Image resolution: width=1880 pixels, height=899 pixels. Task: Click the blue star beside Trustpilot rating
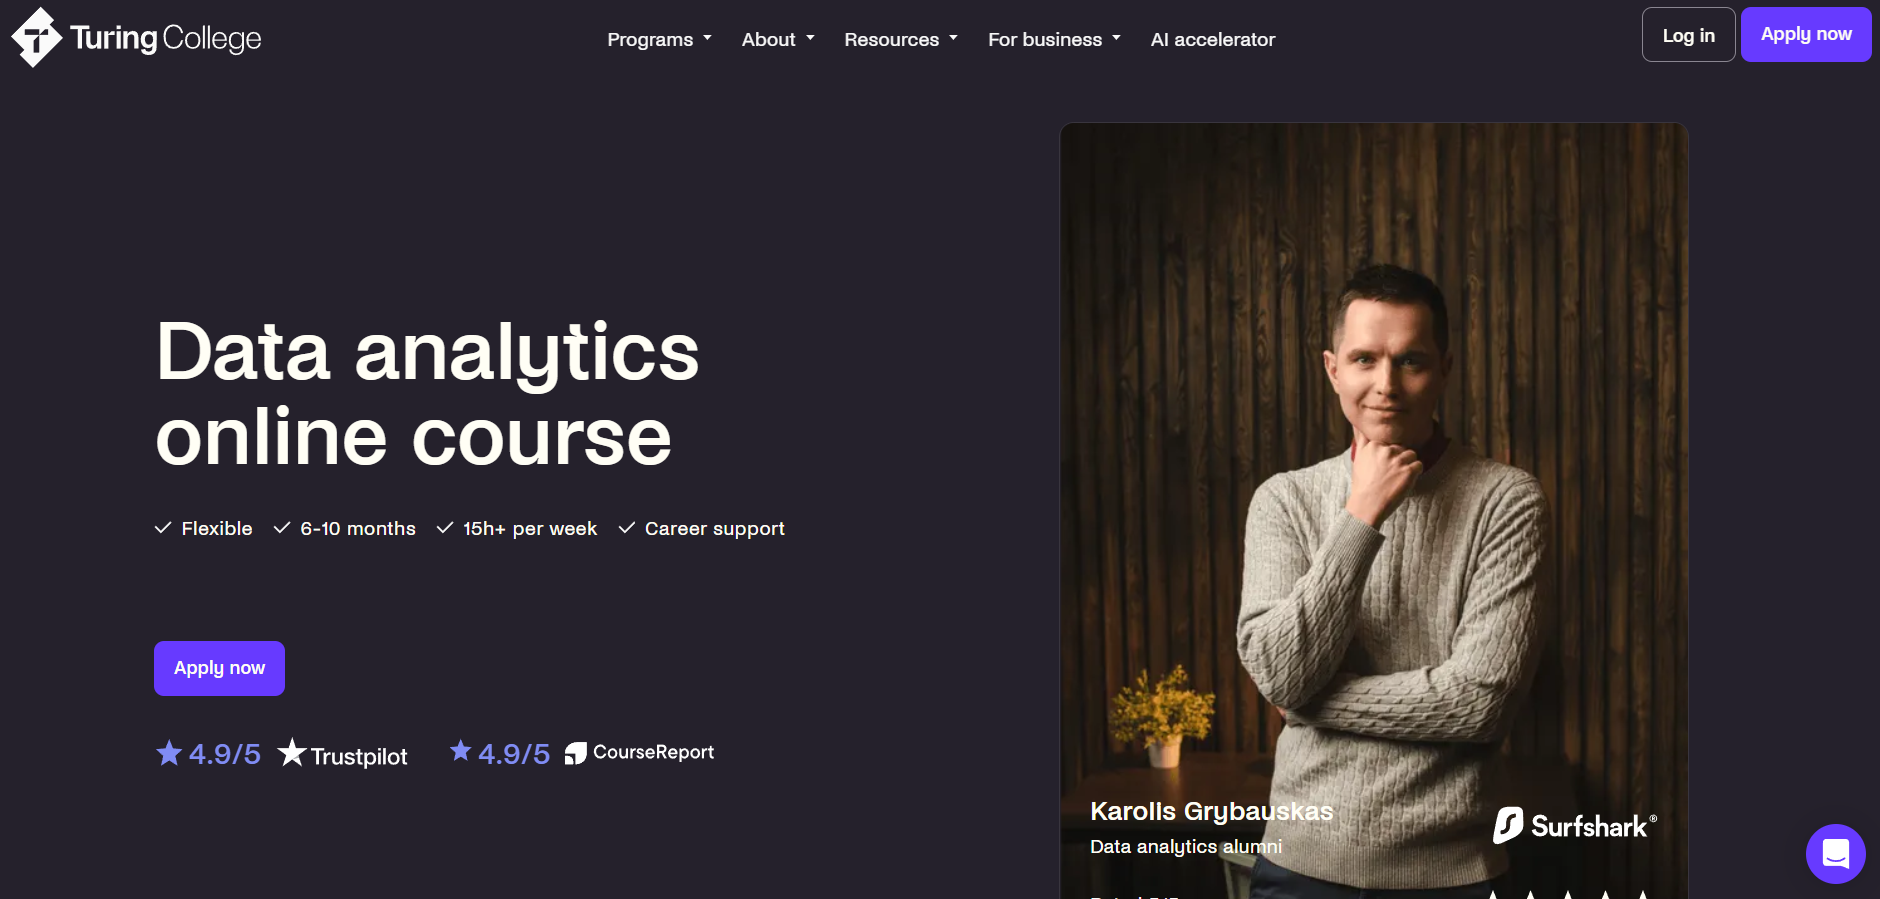click(x=169, y=753)
